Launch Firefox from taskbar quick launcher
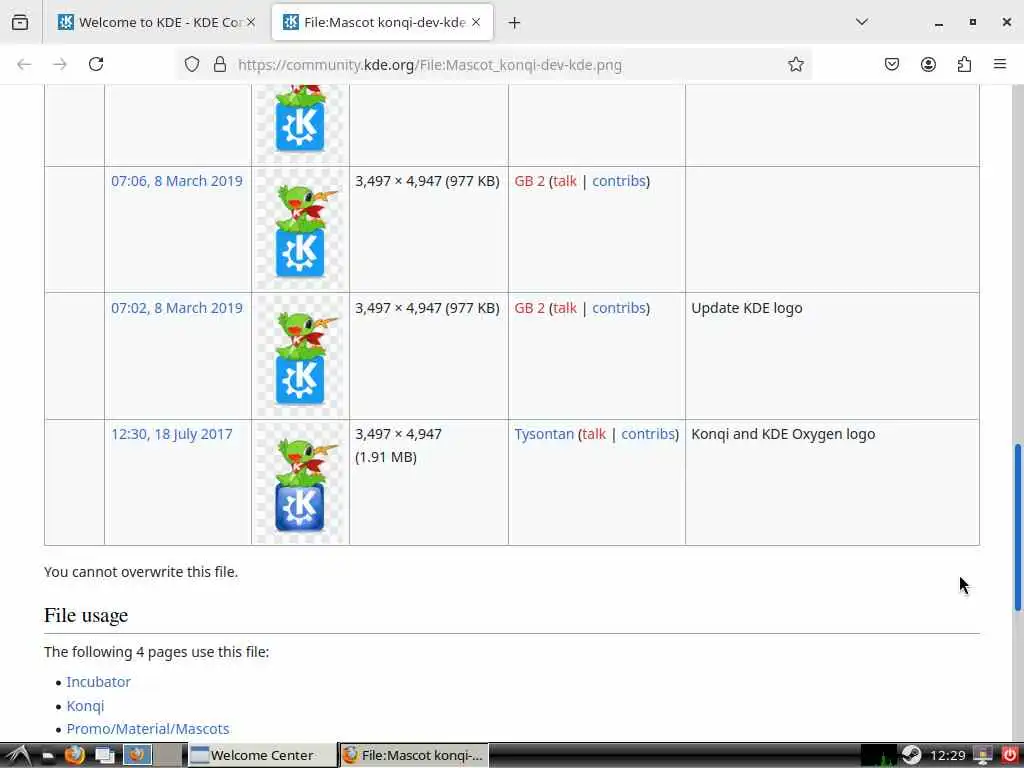Image resolution: width=1024 pixels, height=768 pixels. click(x=74, y=756)
